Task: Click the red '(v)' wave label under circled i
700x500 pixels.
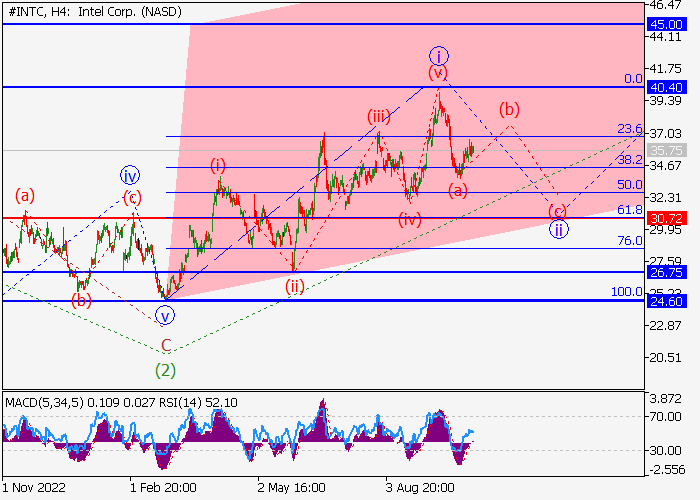Action: (438, 72)
